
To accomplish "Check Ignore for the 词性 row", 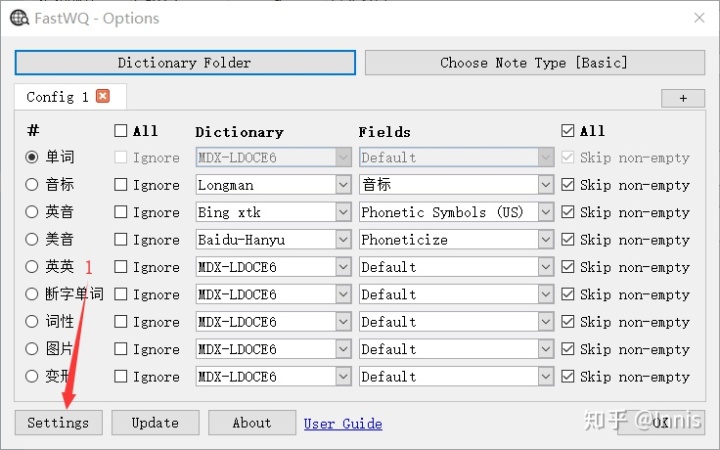I will click(120, 321).
